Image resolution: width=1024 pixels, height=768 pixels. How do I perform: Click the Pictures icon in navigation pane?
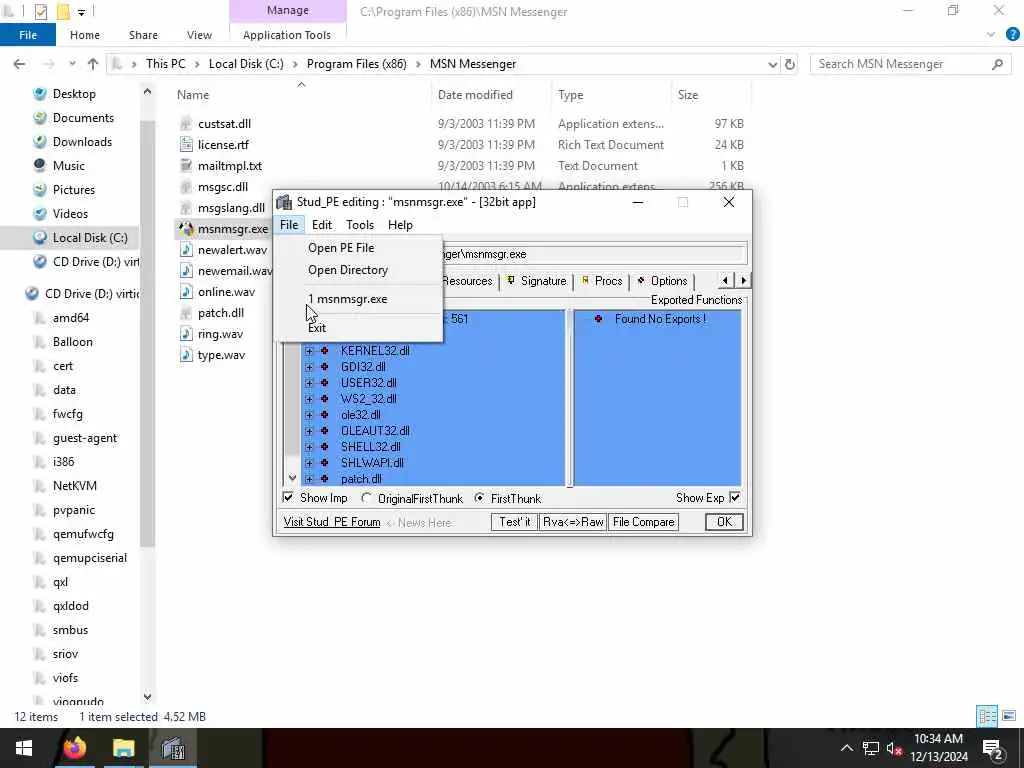(x=40, y=189)
